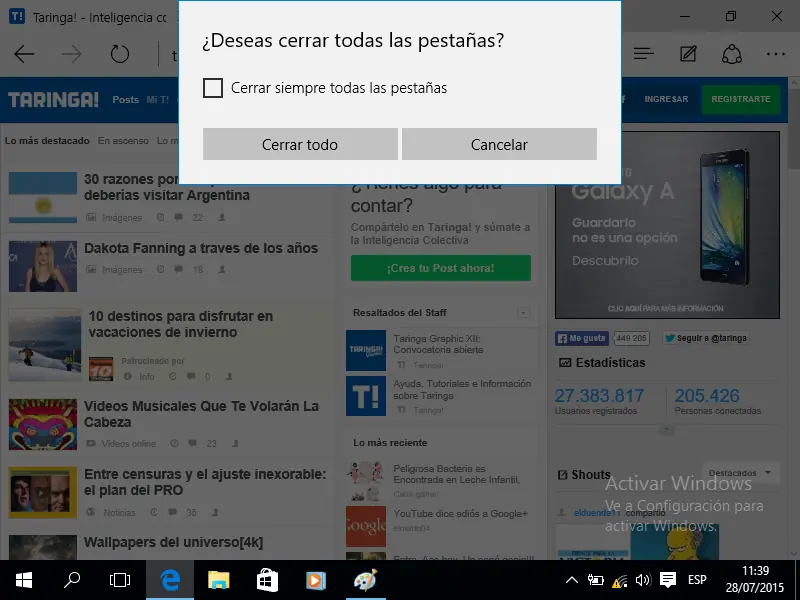The width and height of the screenshot is (800, 600).
Task: Open 'YouTube dice adiós a Google+'
Action: point(460,514)
